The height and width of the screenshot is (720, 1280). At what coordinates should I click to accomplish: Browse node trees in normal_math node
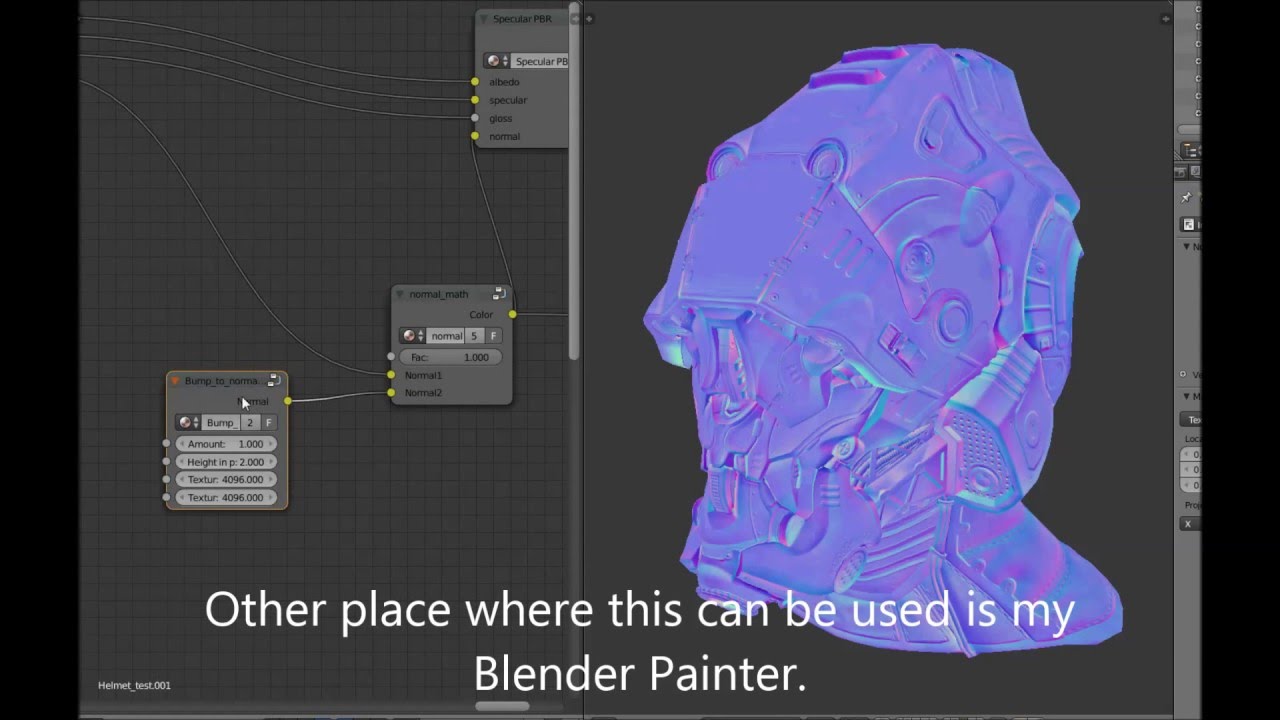pyautogui.click(x=412, y=336)
